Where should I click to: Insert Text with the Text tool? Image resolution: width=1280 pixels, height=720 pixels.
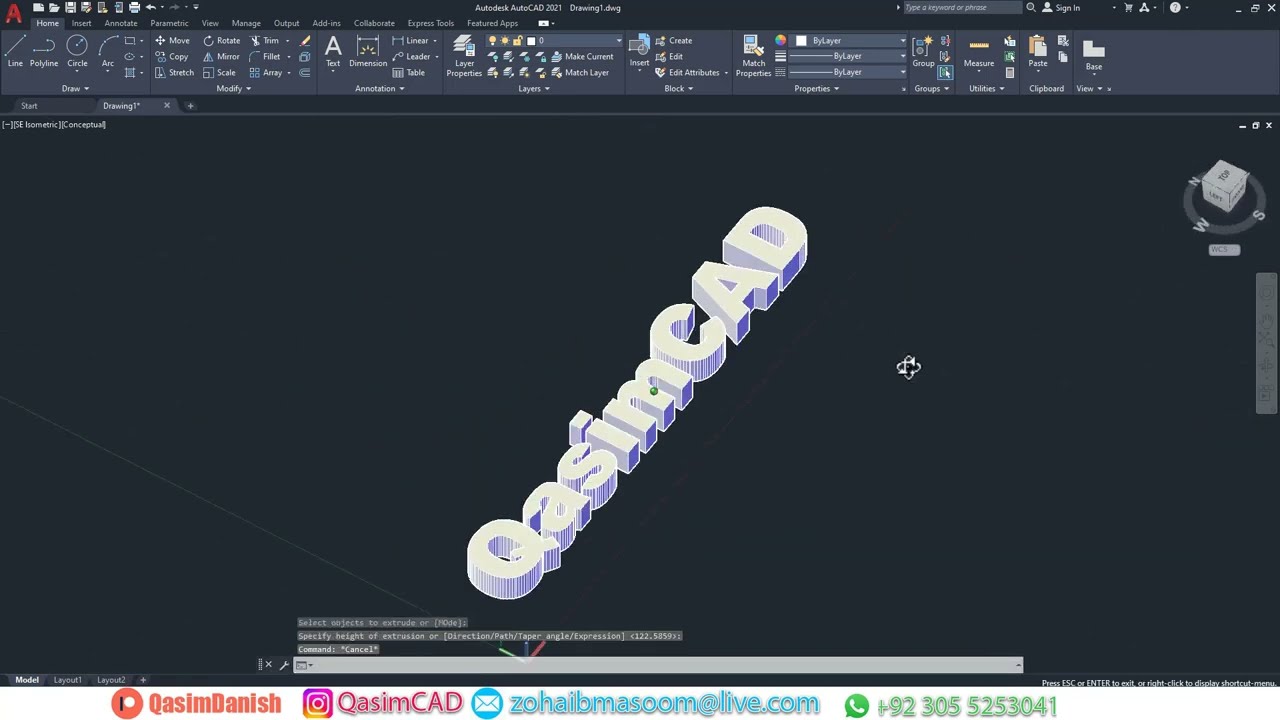(x=333, y=52)
